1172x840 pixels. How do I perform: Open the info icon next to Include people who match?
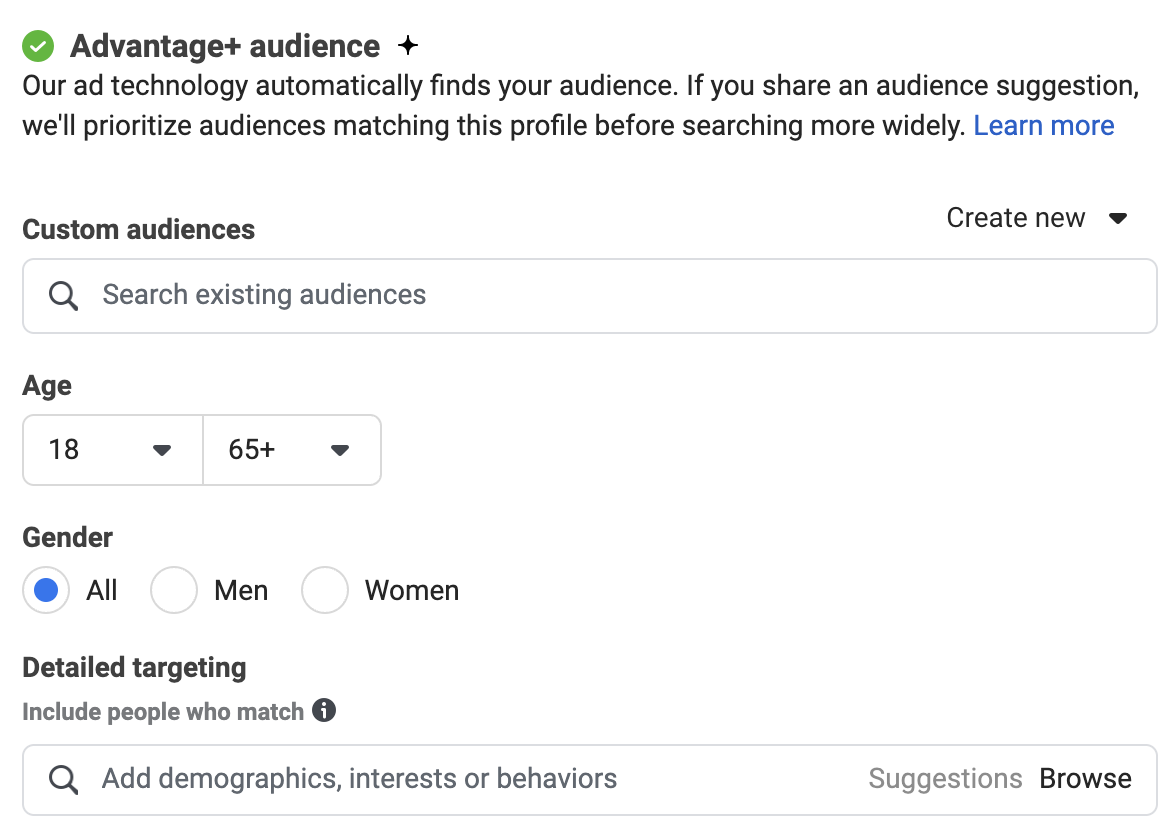pos(324,710)
